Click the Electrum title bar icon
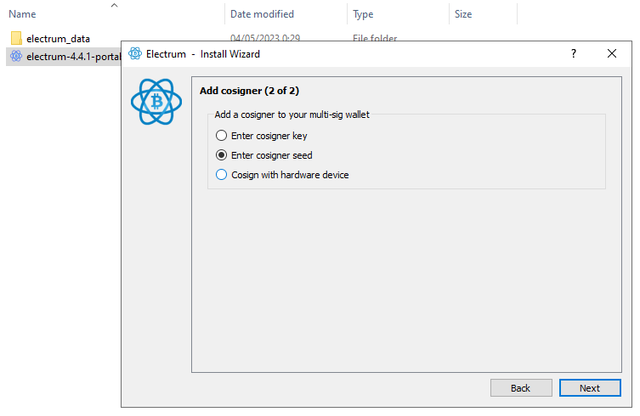The width and height of the screenshot is (640, 416). (135, 53)
